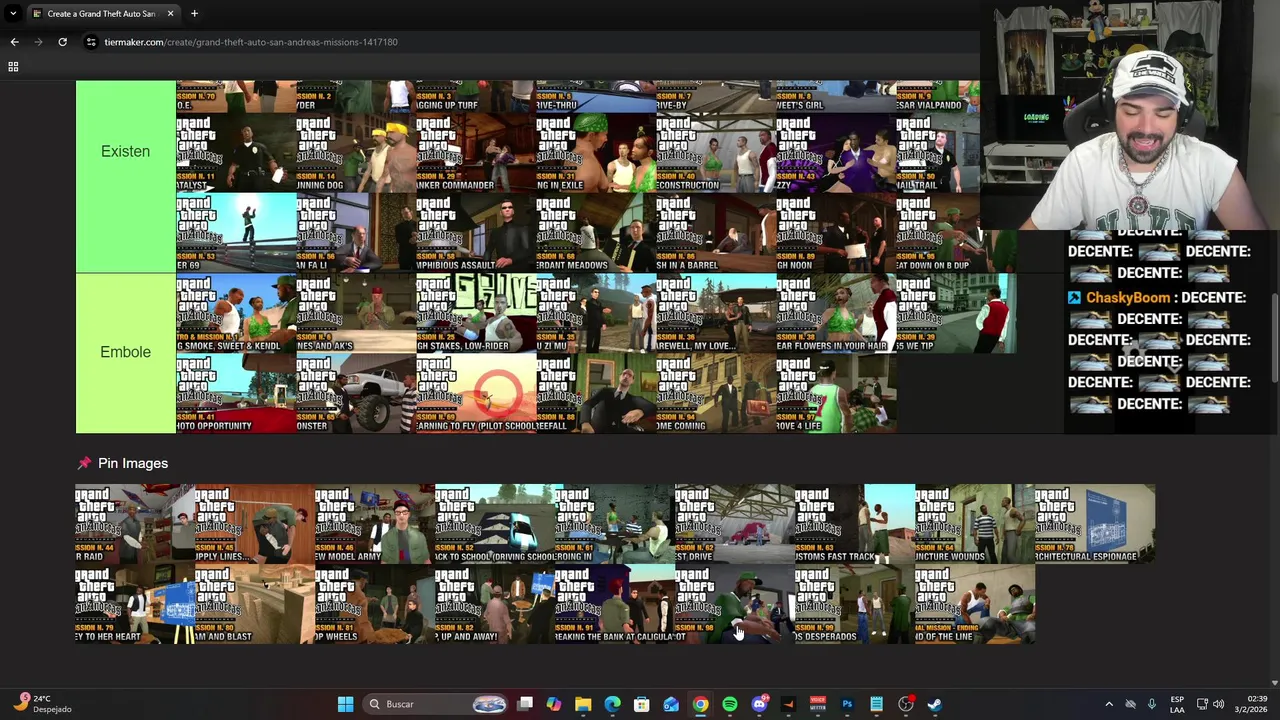Open Task View from taskbar
1280x720 pixels.
(x=525, y=704)
